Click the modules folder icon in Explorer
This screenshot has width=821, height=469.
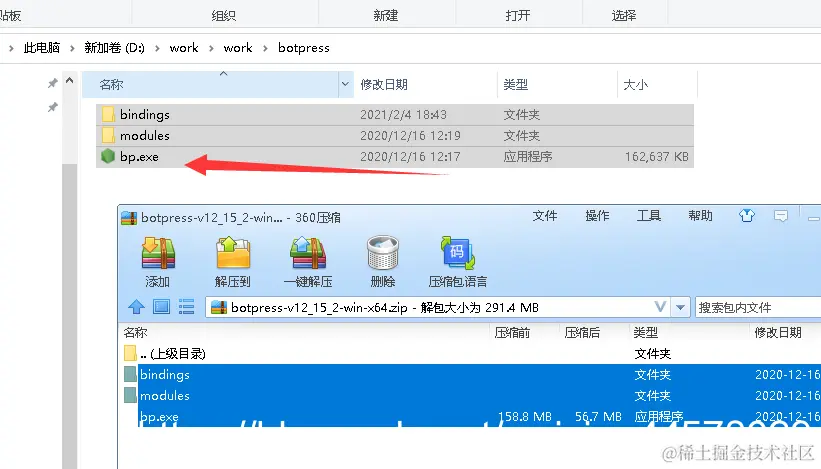108,135
